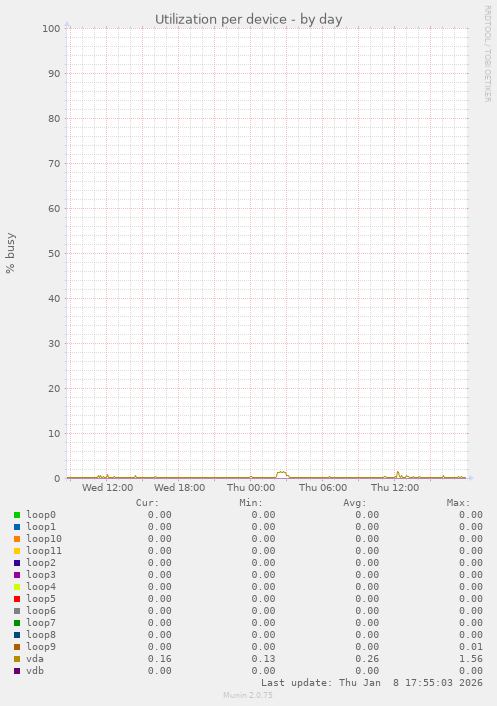Click the 100 y-axis value
This screenshot has width=497, height=706.
tap(51, 28)
